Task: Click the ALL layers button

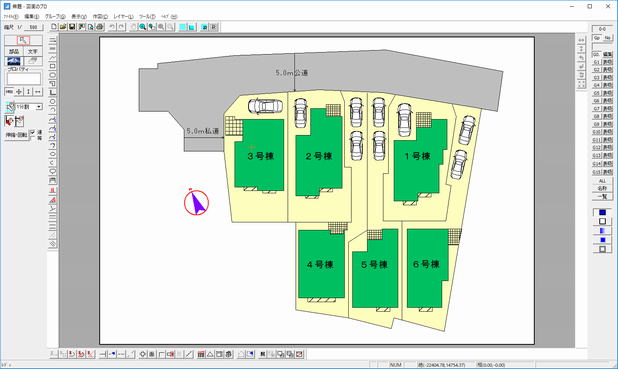Action: click(602, 181)
